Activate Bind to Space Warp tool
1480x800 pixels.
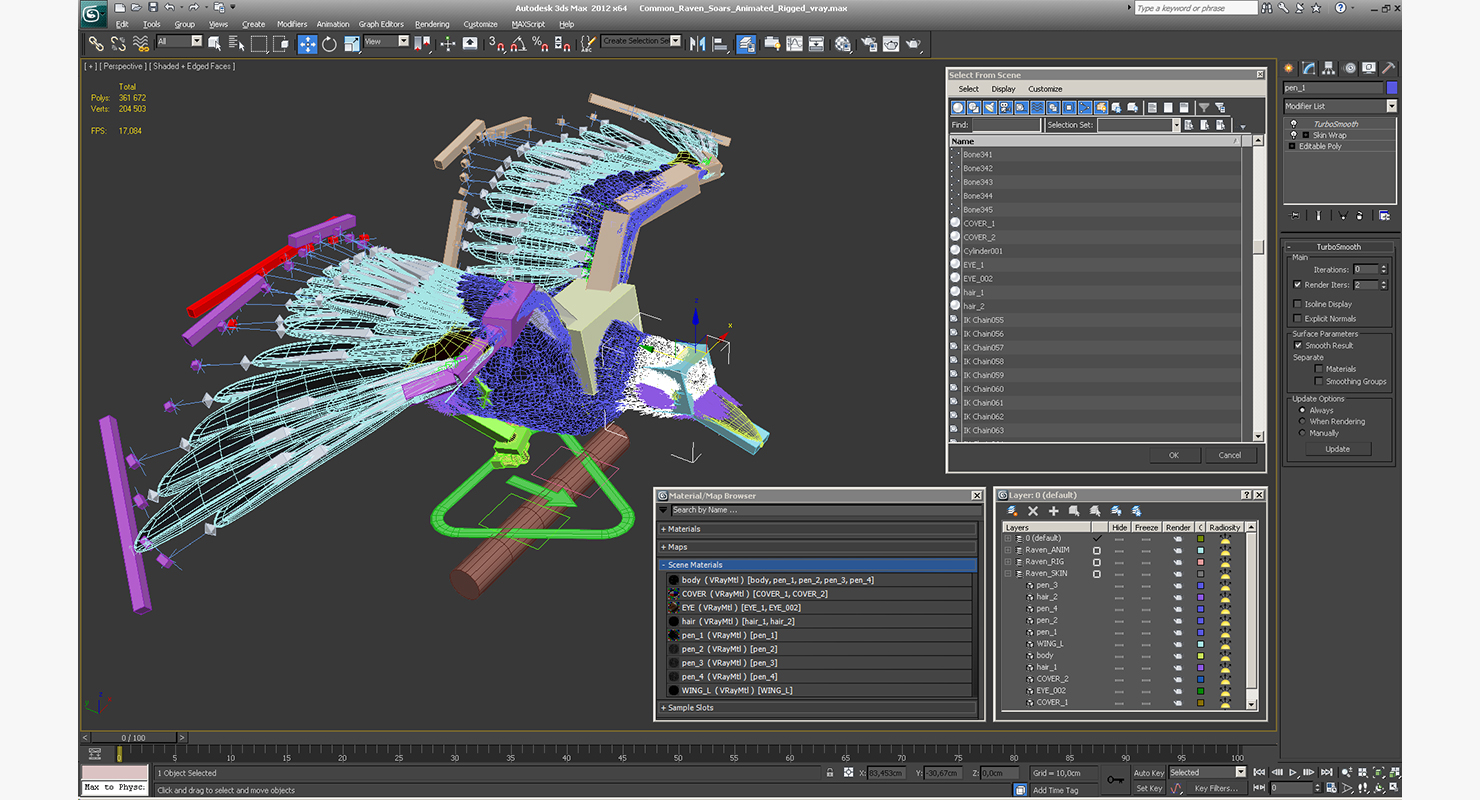[x=141, y=43]
